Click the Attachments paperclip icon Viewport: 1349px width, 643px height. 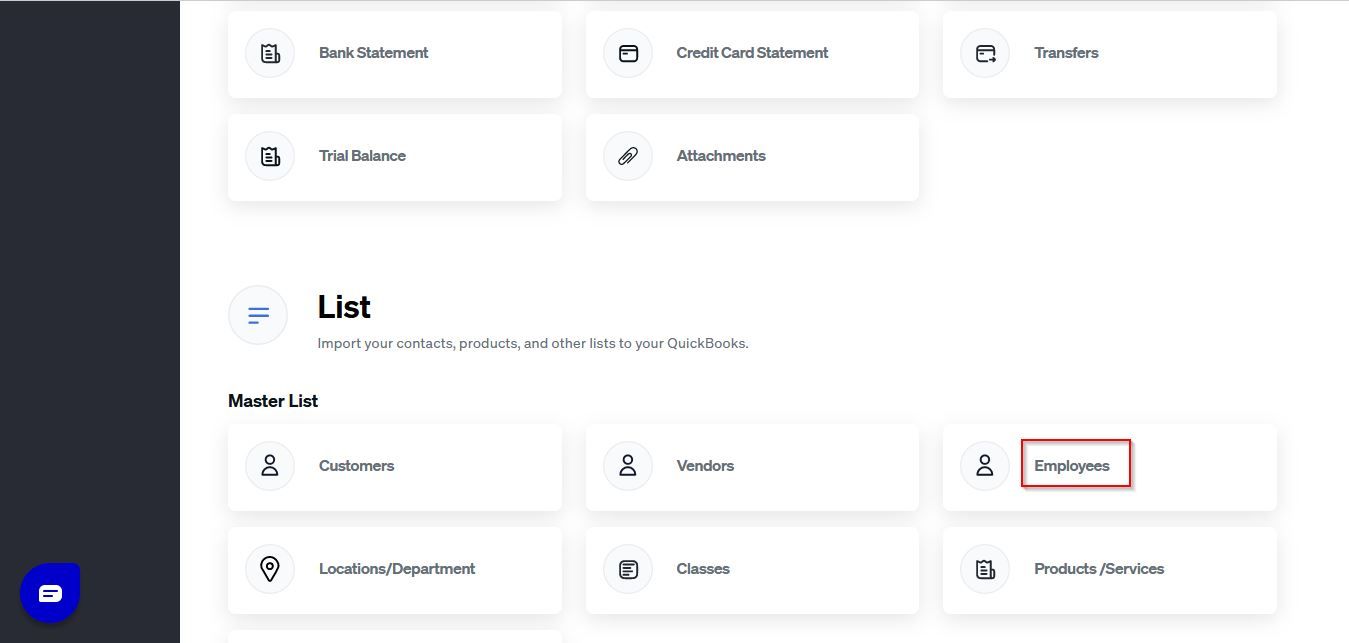tap(628, 156)
